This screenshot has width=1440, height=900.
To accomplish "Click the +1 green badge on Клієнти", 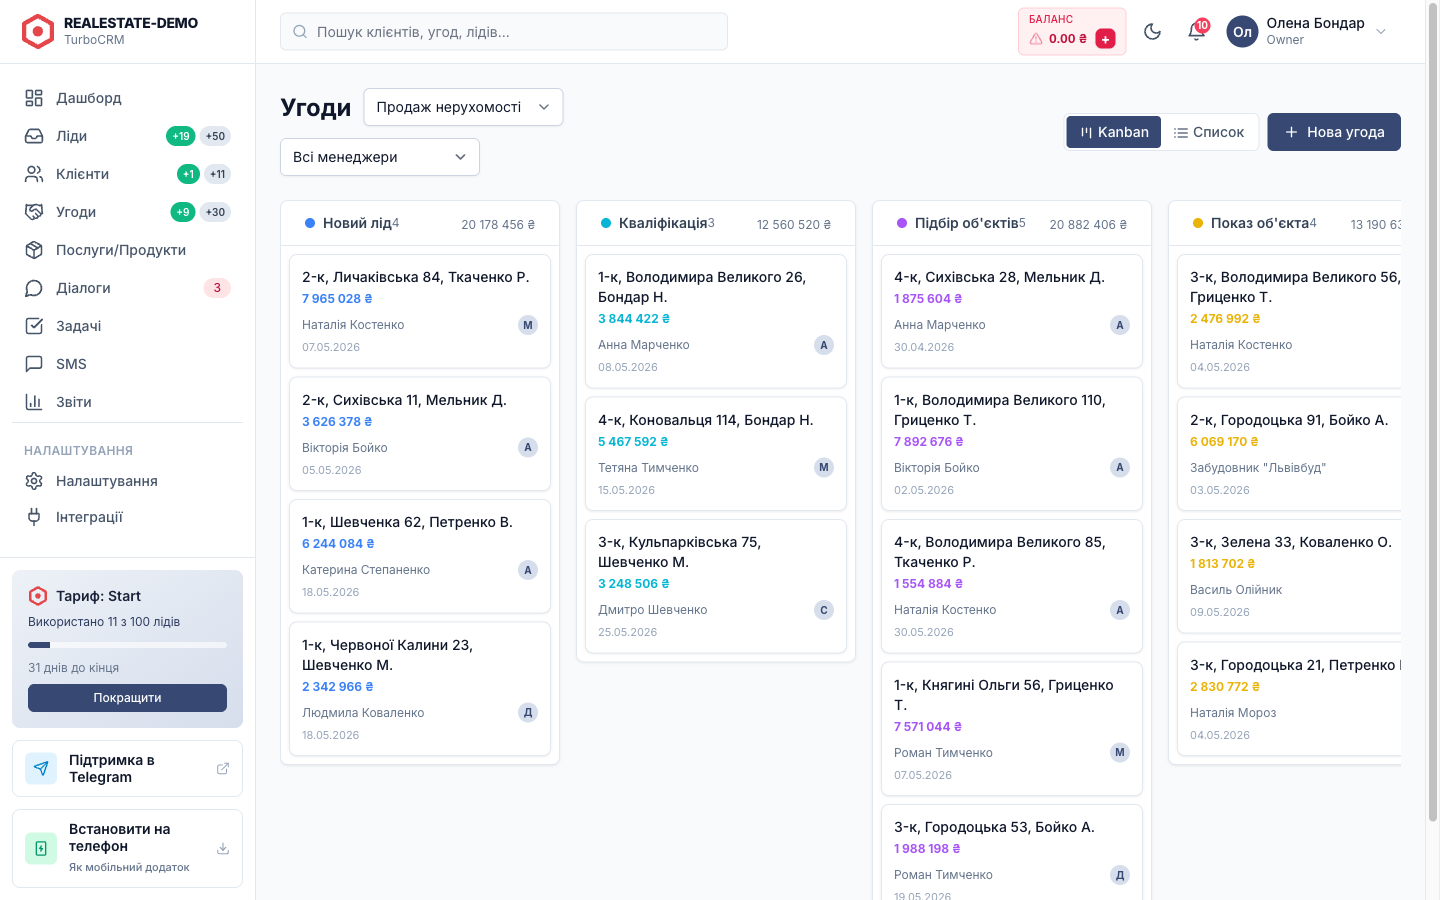I will 188,174.
